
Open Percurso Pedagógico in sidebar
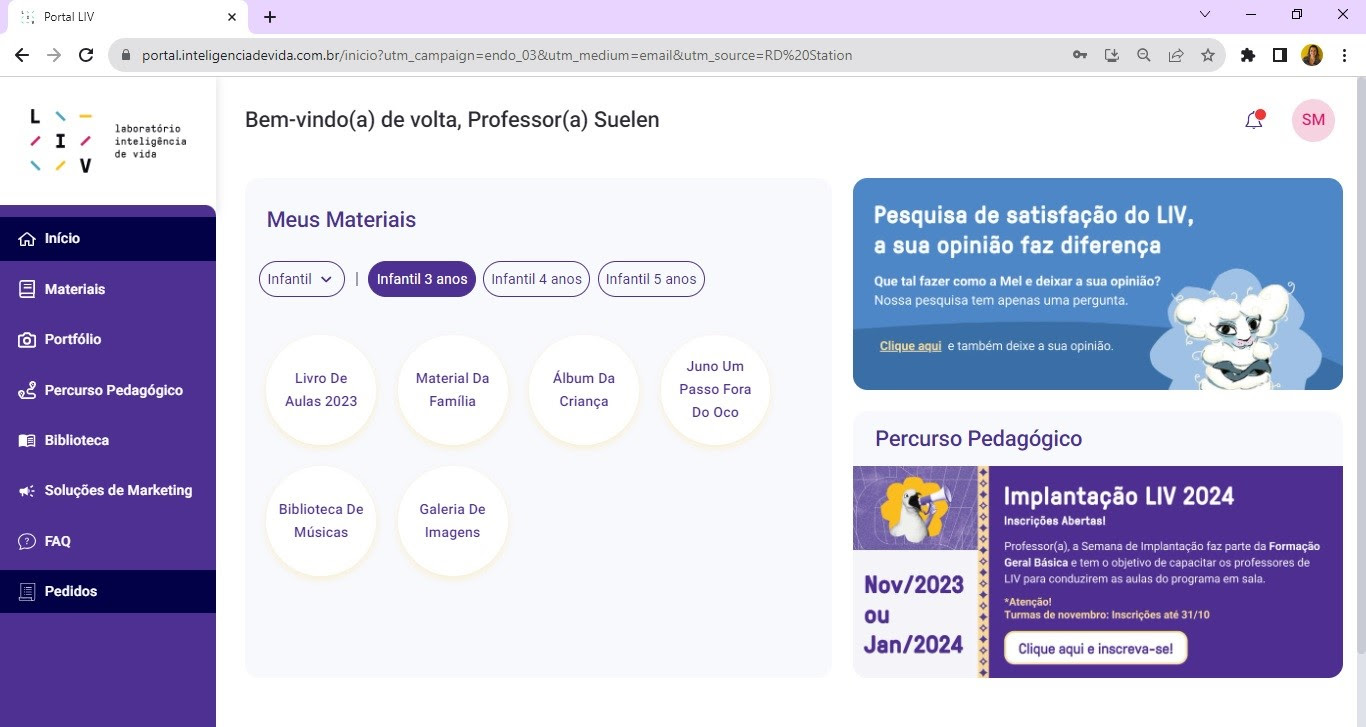[x=108, y=390]
